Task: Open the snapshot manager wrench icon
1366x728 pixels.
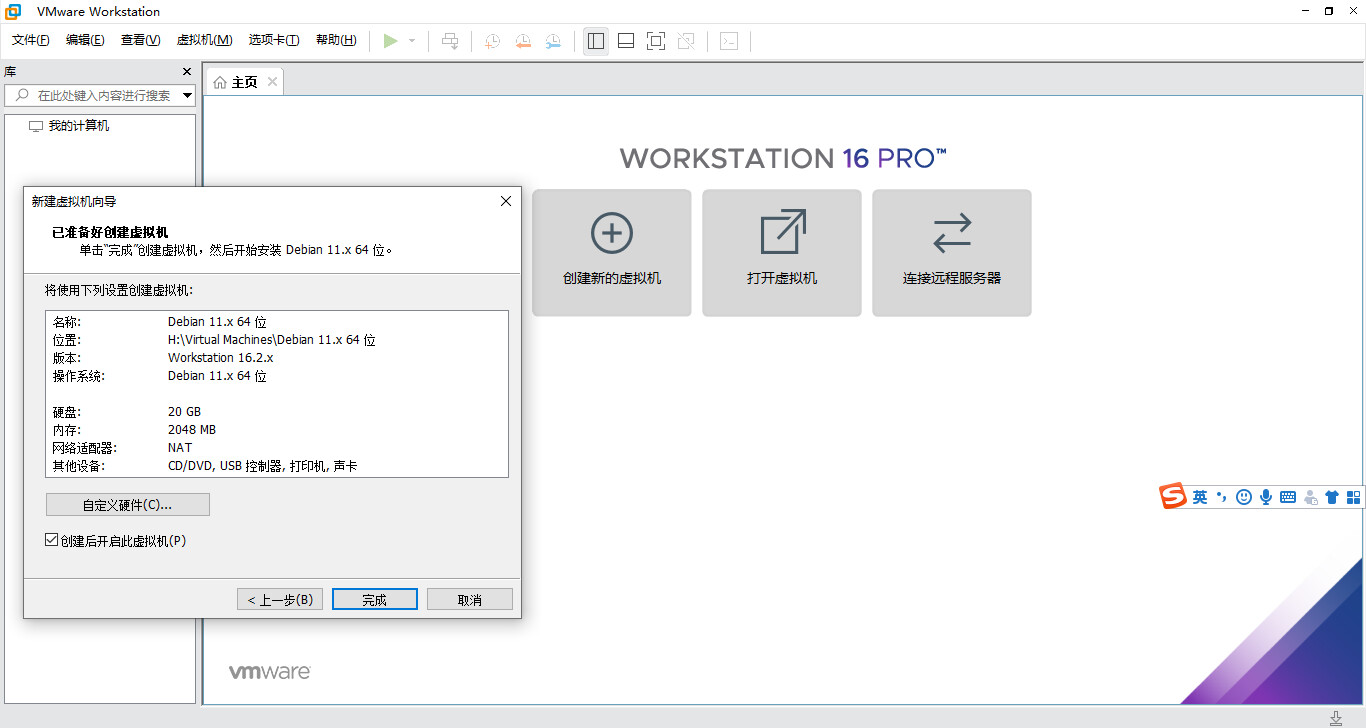Action: (553, 41)
